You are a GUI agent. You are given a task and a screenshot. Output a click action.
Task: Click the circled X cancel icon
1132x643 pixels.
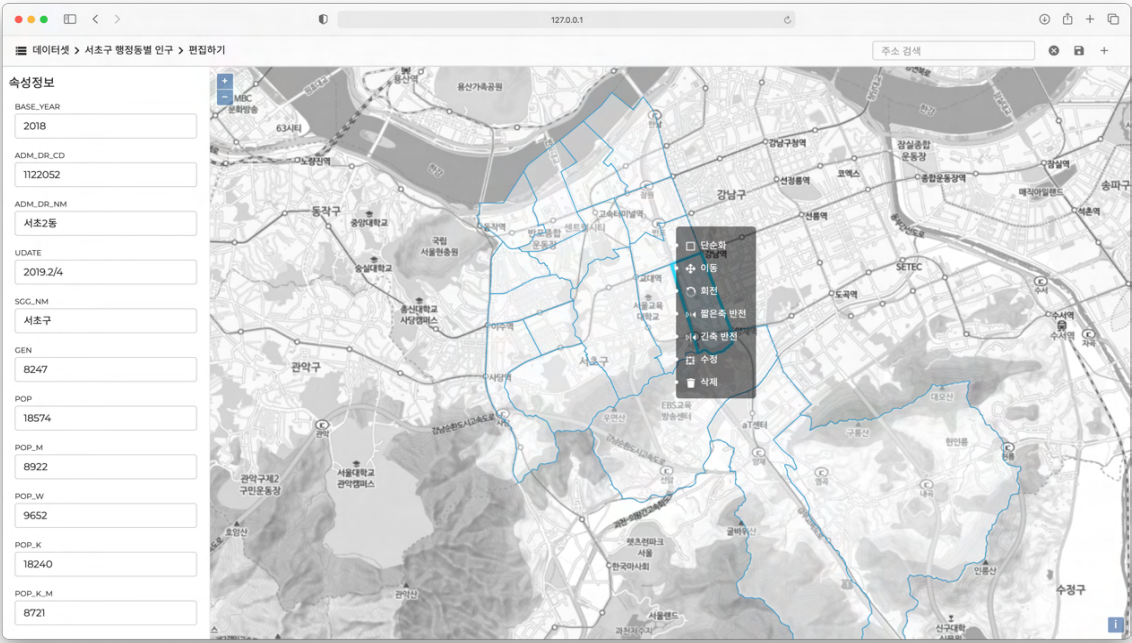(1054, 51)
